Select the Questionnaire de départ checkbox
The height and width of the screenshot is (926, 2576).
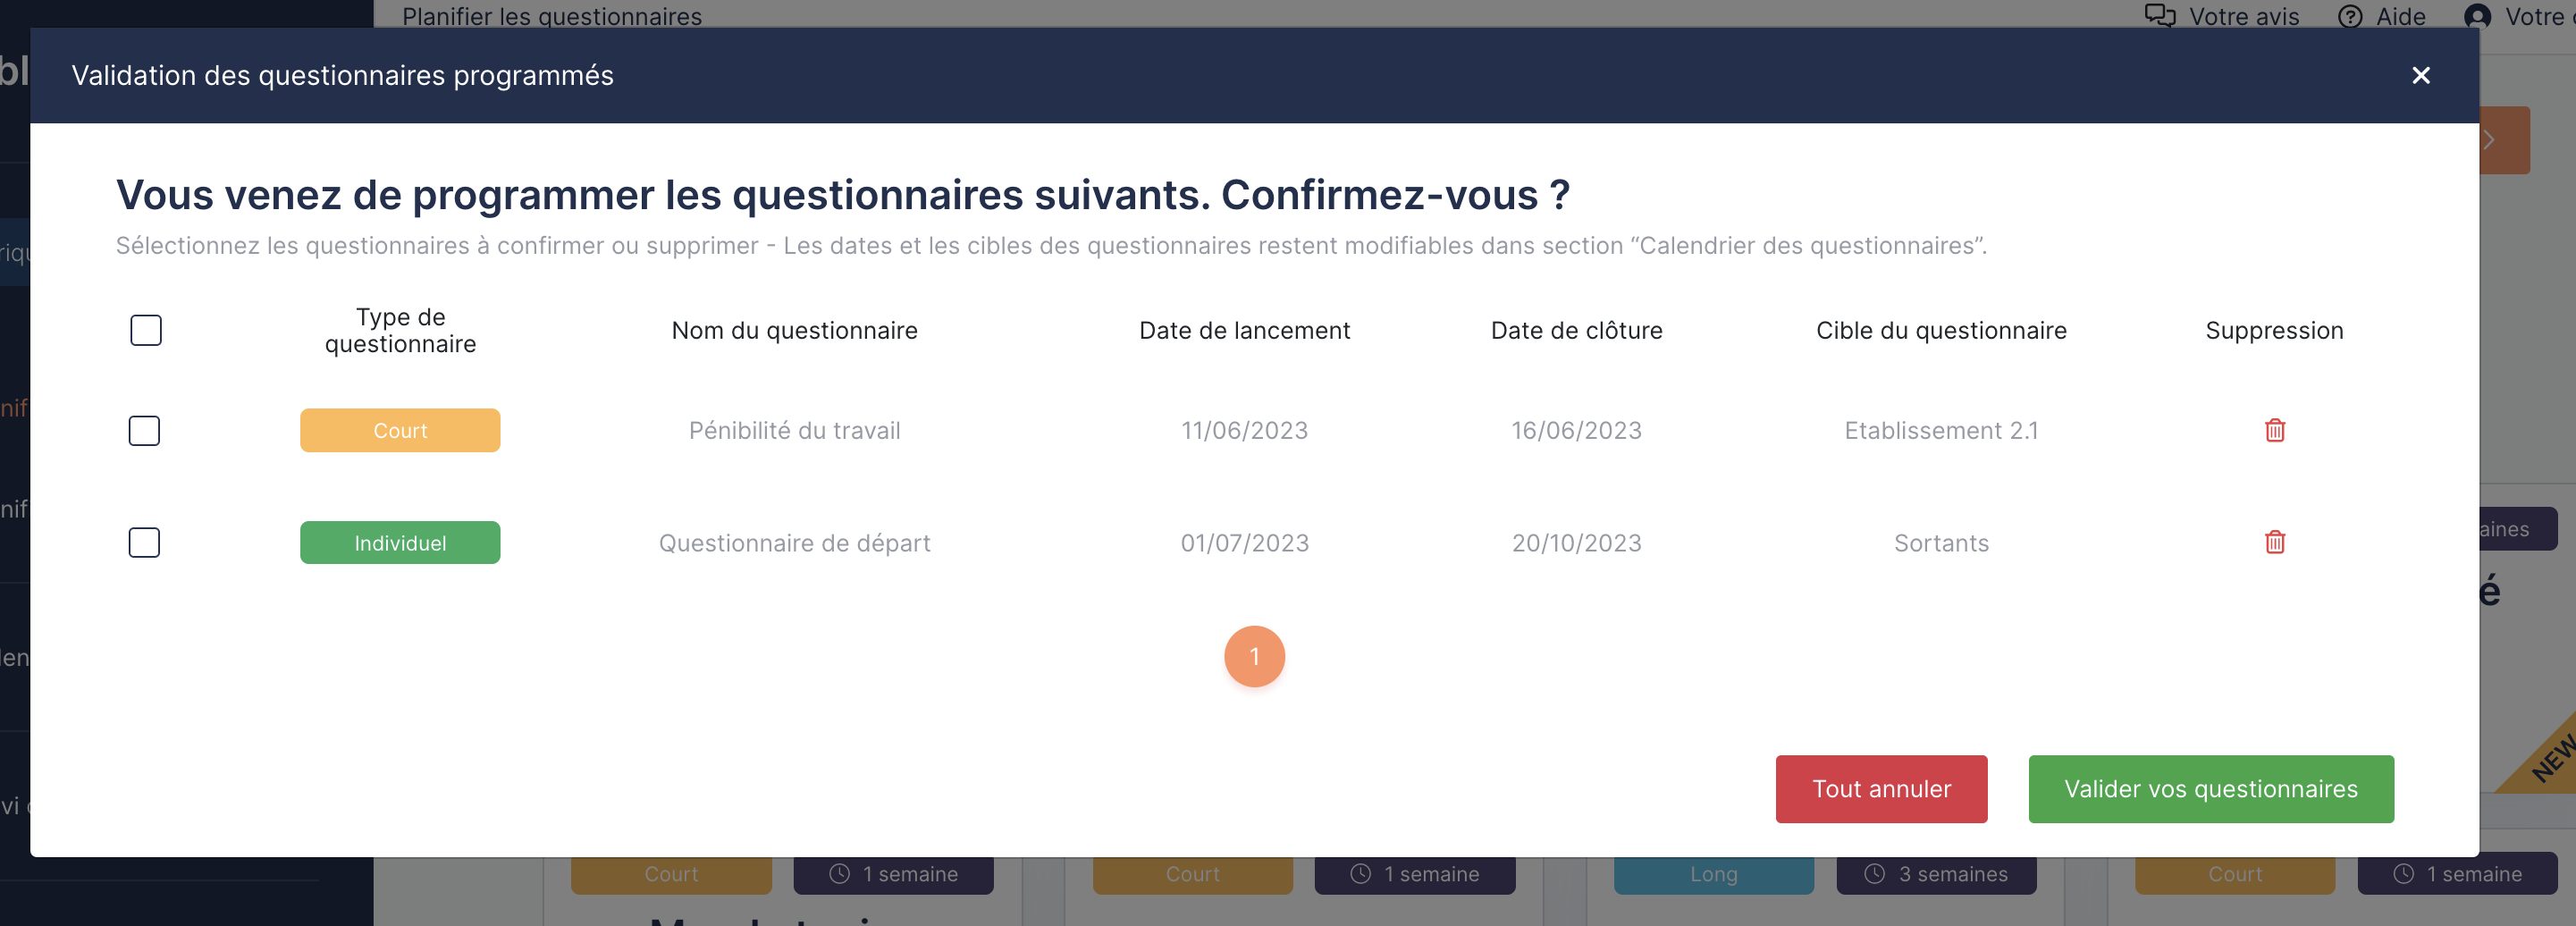(x=145, y=543)
